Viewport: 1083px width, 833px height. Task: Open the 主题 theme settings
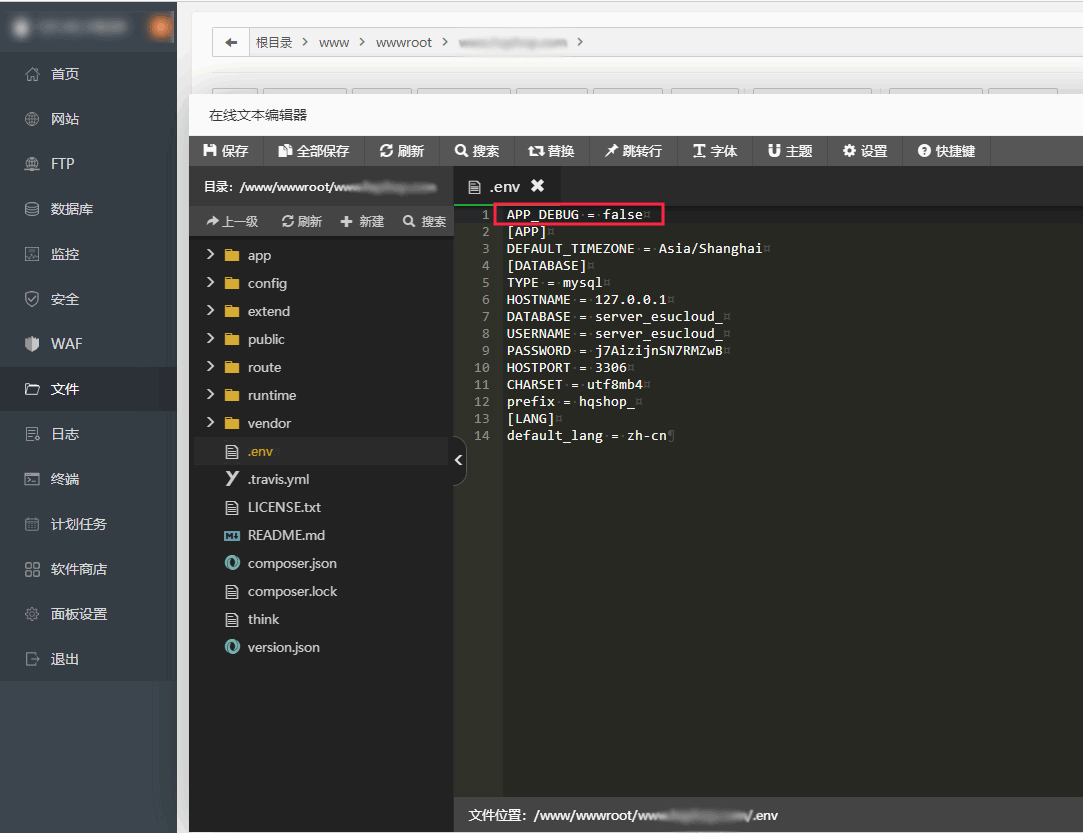point(790,151)
